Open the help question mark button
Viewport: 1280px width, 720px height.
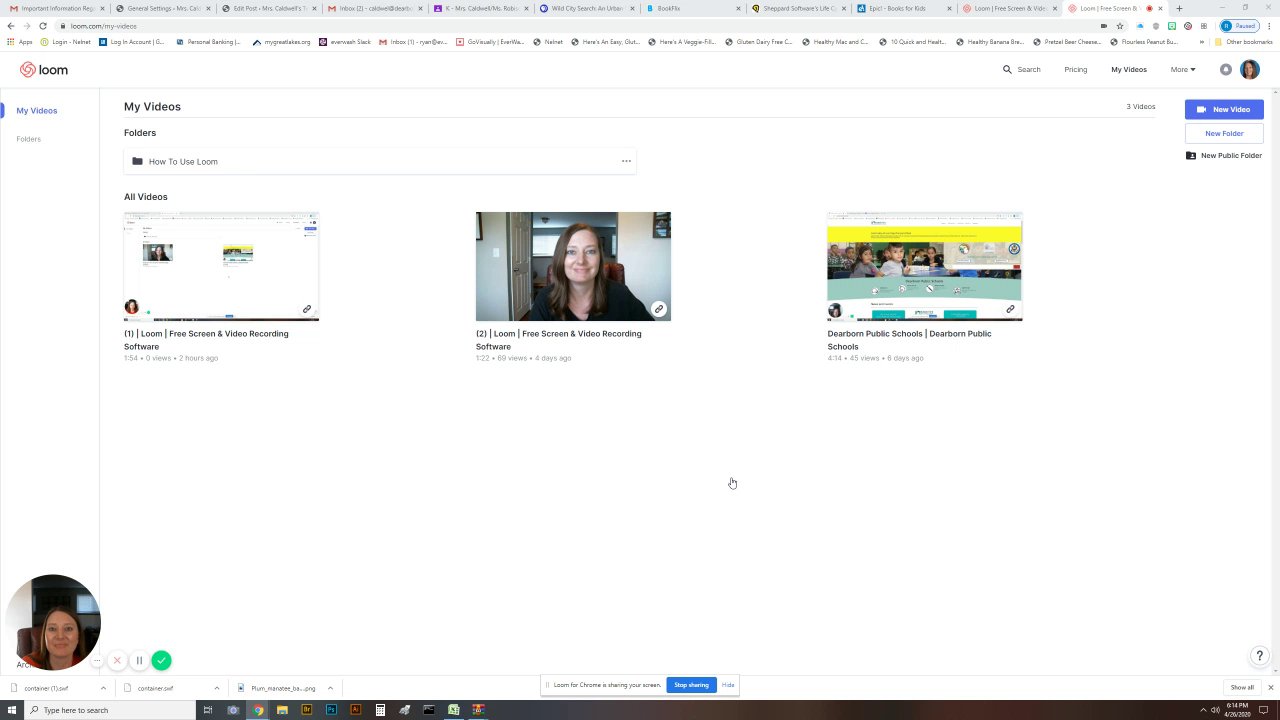[1259, 656]
